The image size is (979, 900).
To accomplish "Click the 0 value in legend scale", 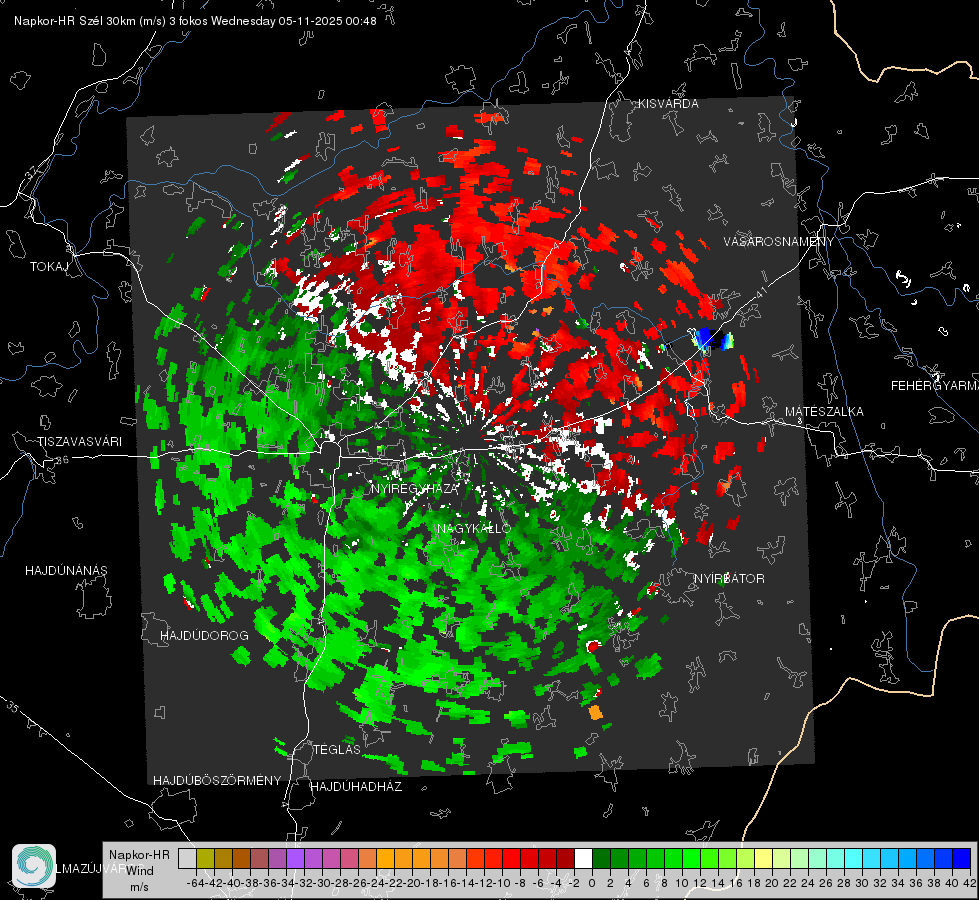I will 592,883.
